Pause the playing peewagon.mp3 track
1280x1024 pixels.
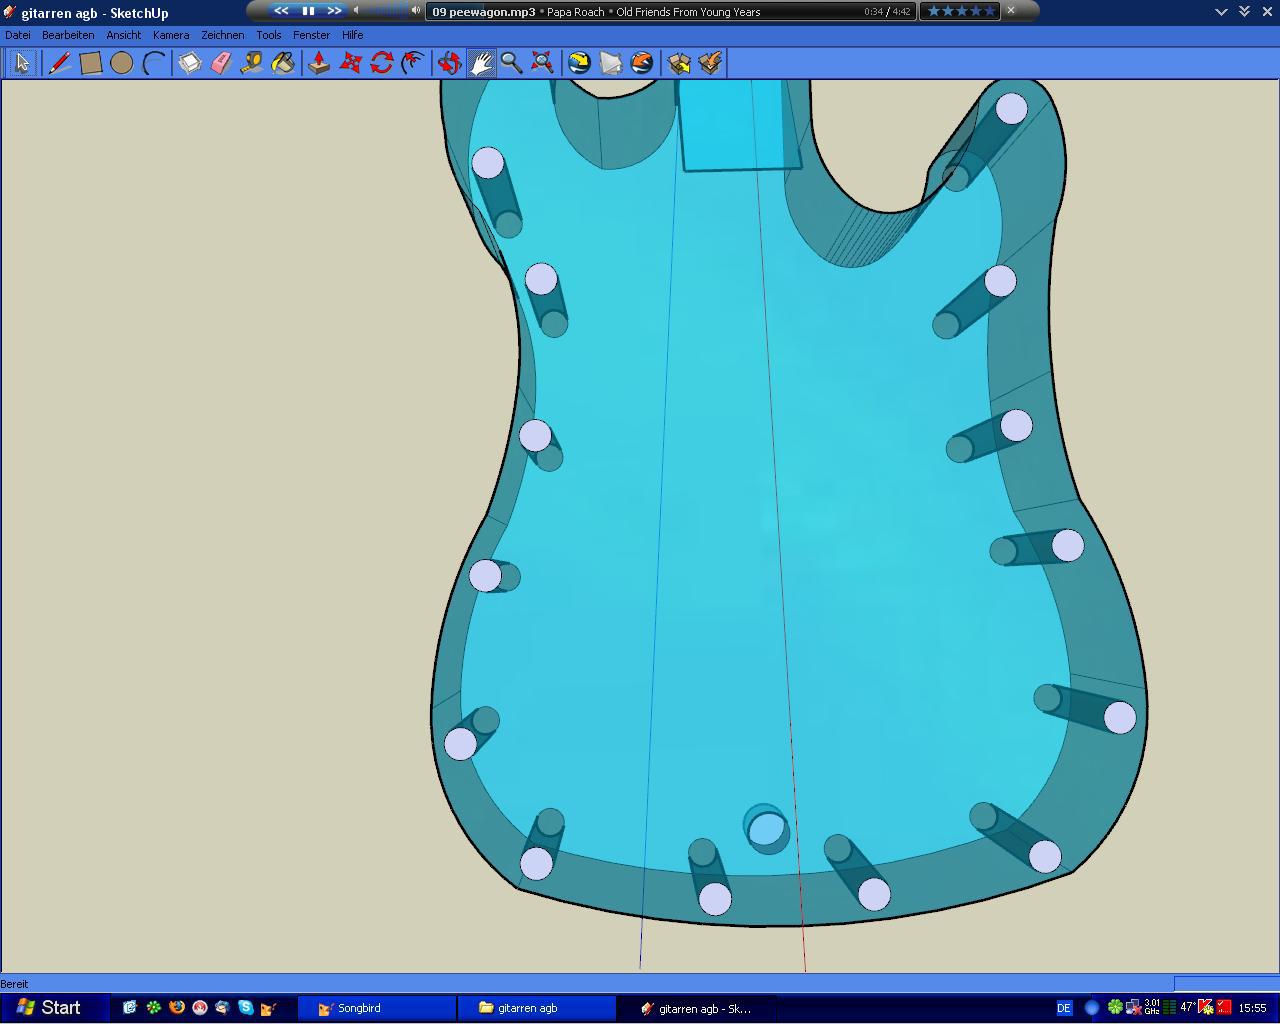(308, 11)
